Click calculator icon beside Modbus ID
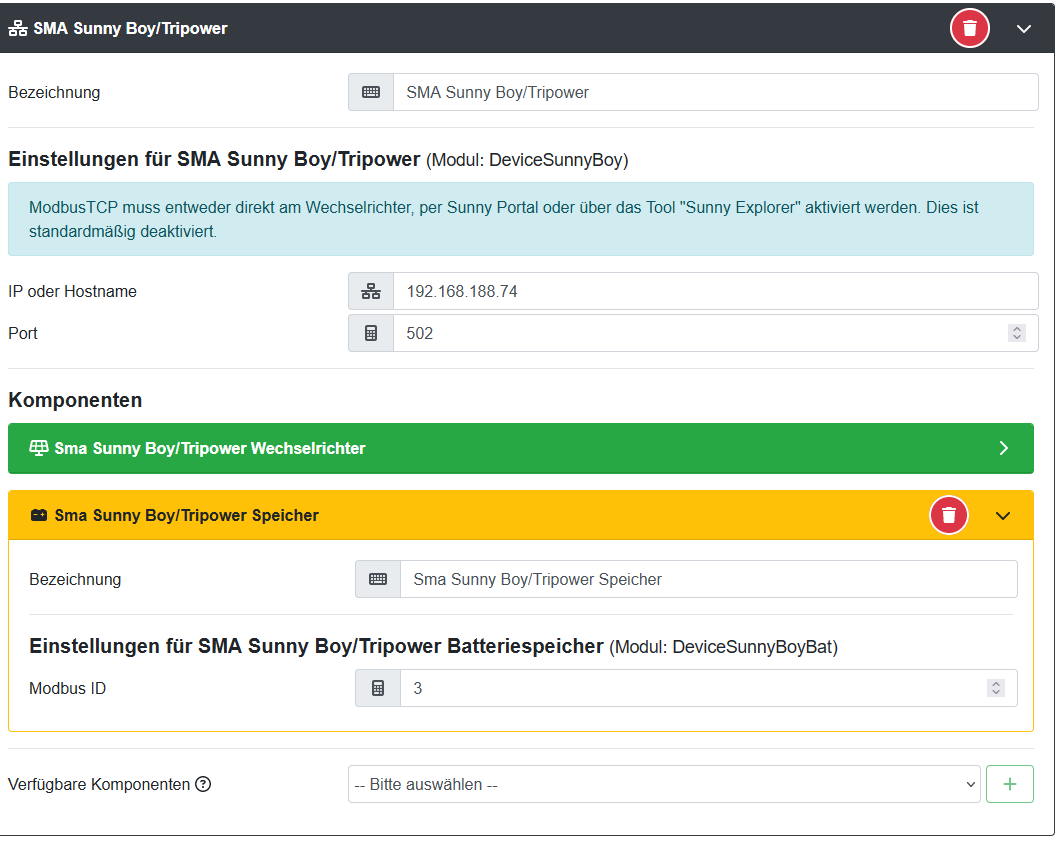The image size is (1060, 842). (378, 689)
